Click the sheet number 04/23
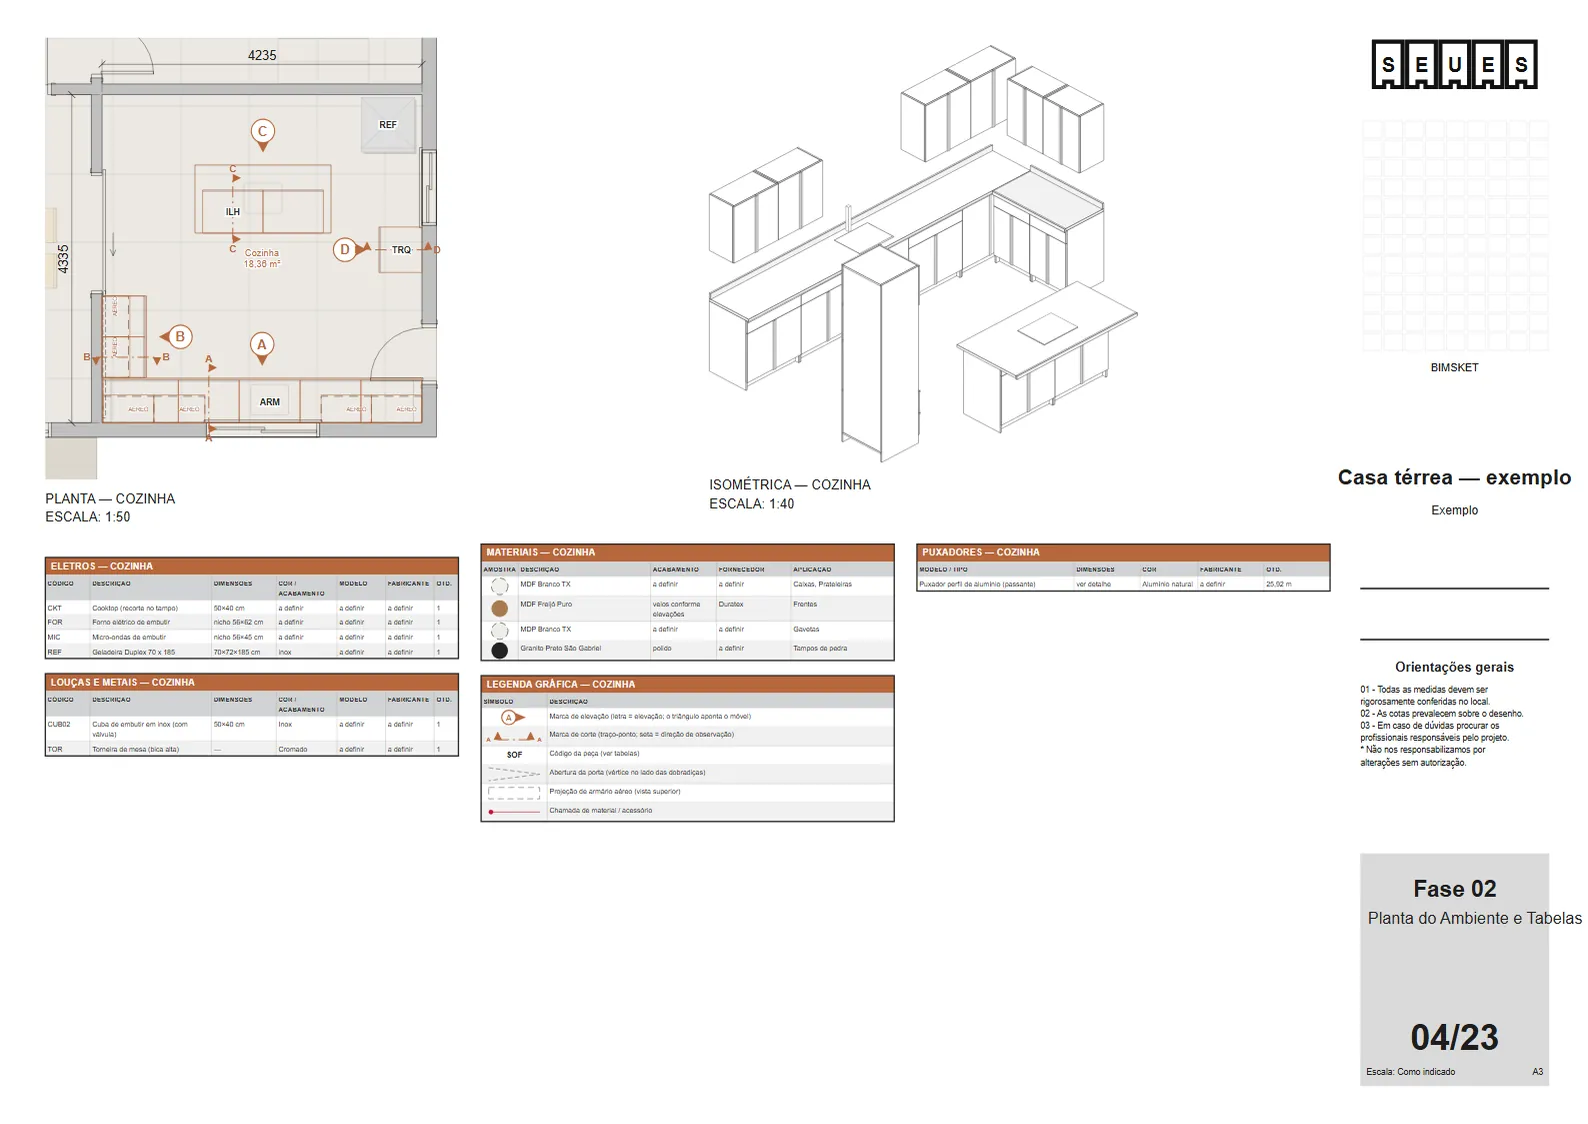 pyautogui.click(x=1454, y=1037)
